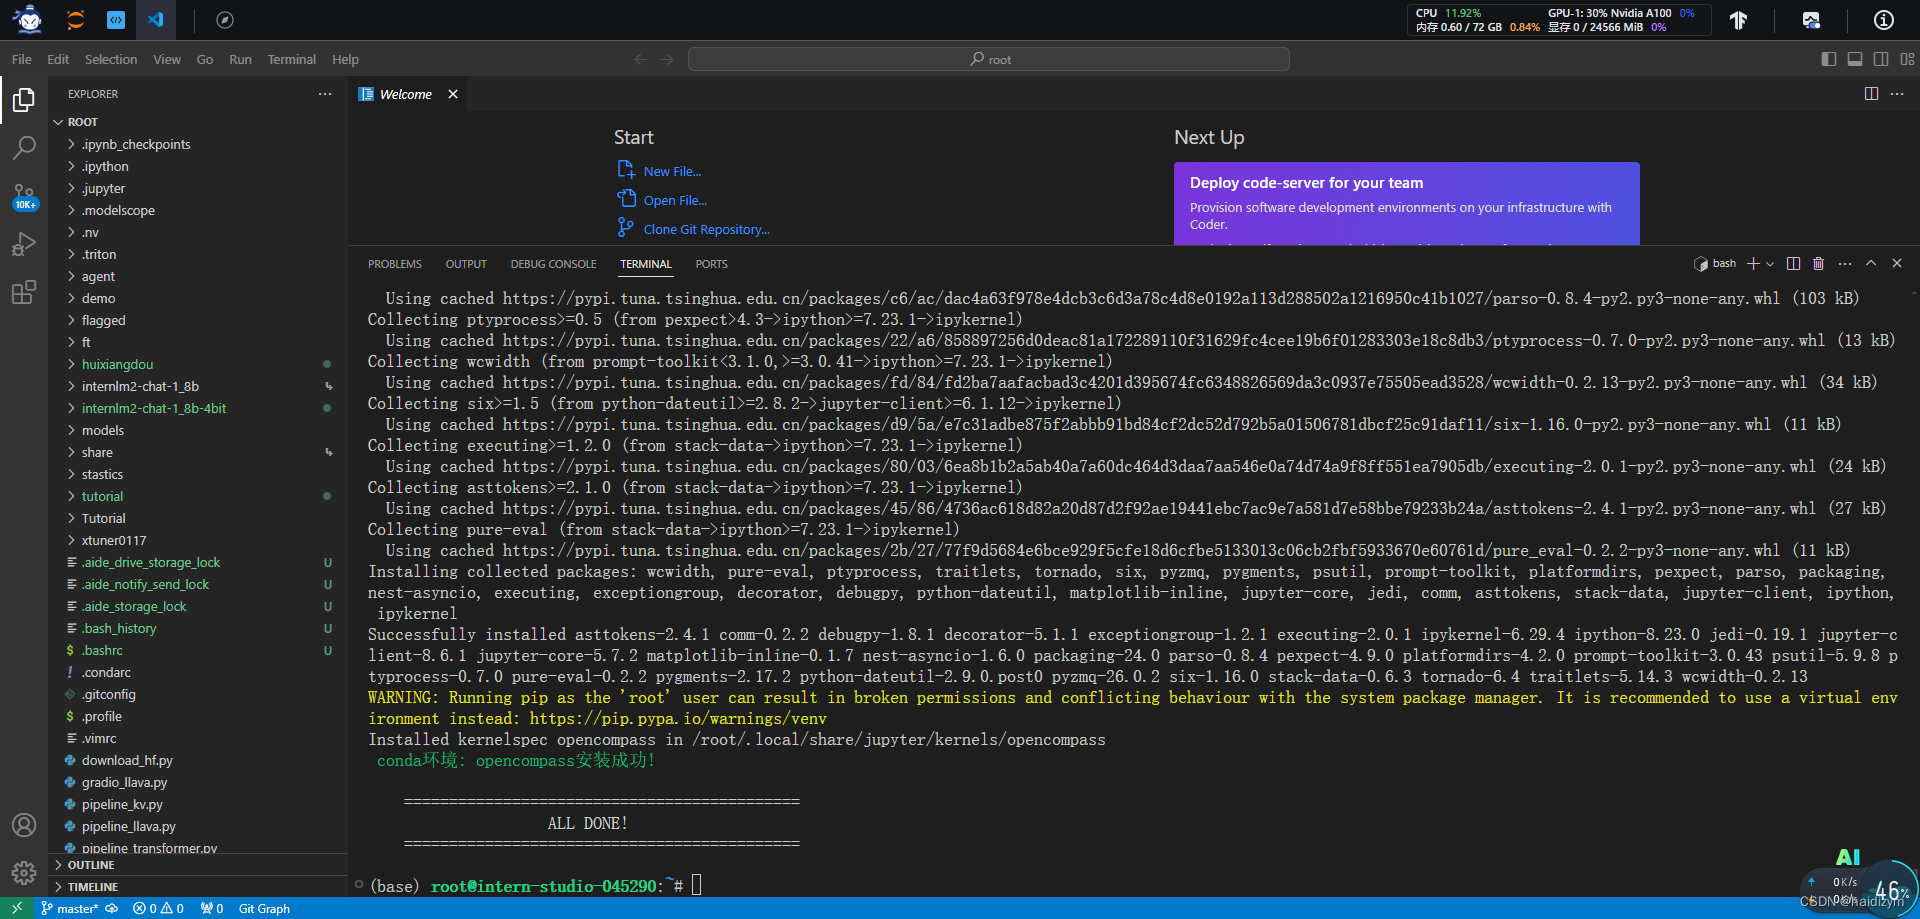Click the New File... link
This screenshot has height=919, width=1920.
point(672,171)
